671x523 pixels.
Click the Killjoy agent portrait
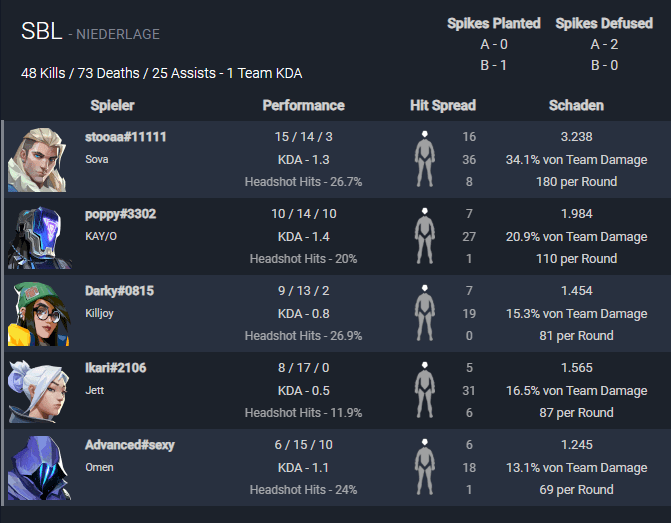pos(39,314)
